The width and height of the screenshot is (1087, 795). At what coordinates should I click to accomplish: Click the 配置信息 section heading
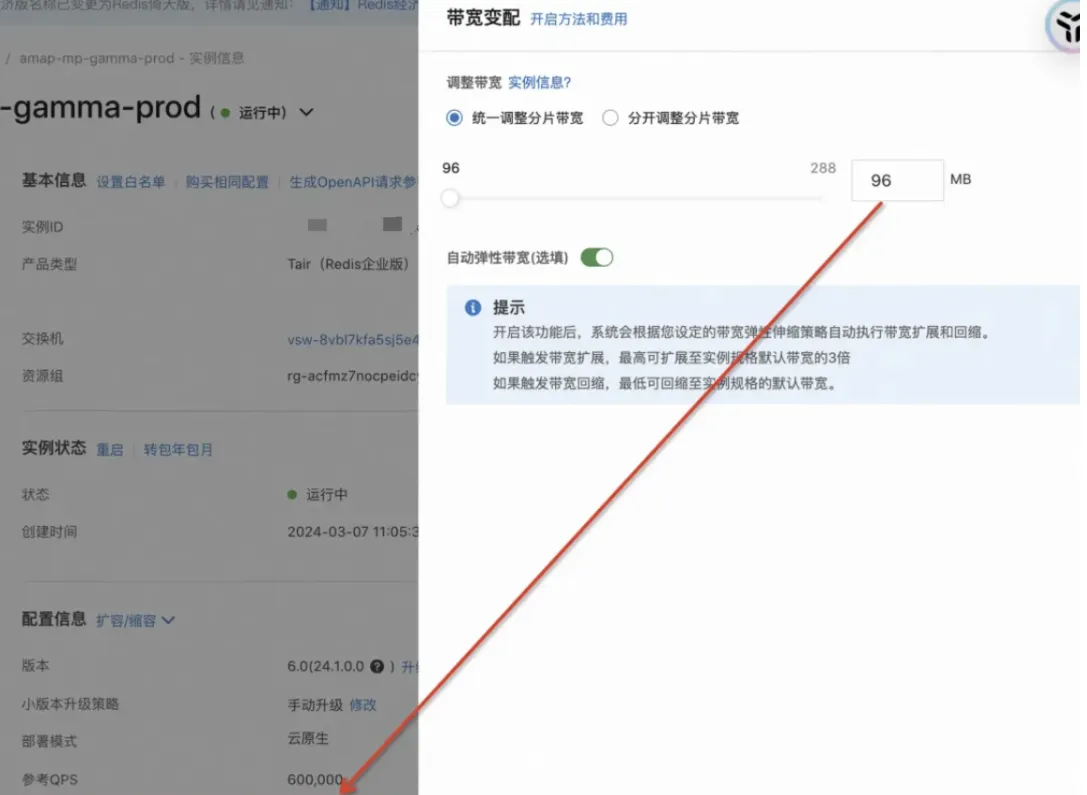(x=53, y=619)
